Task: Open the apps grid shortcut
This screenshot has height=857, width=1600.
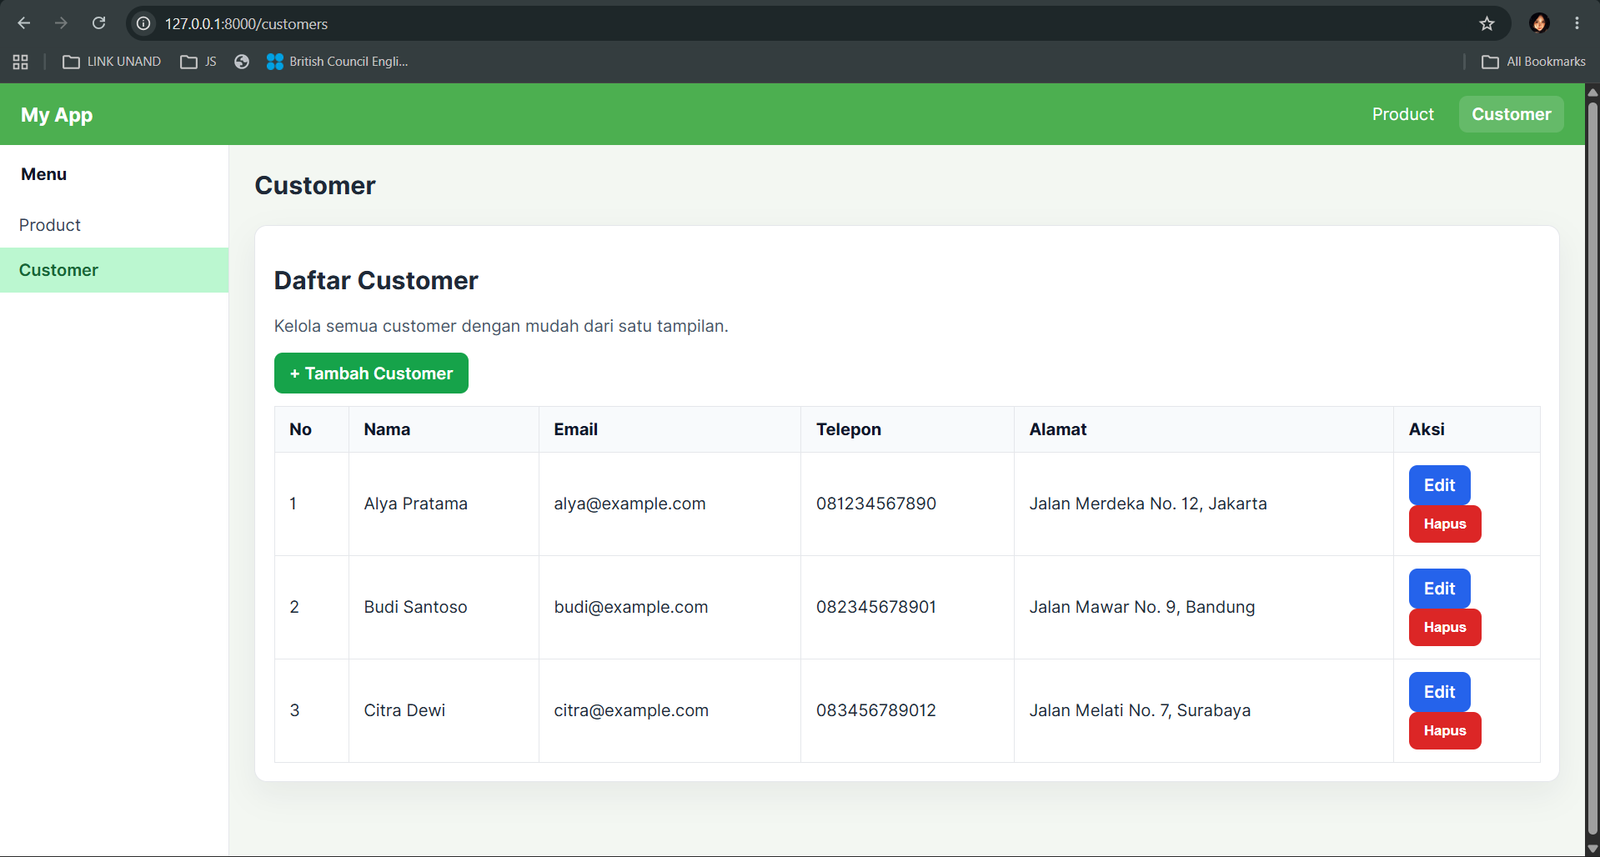Action: 20,62
